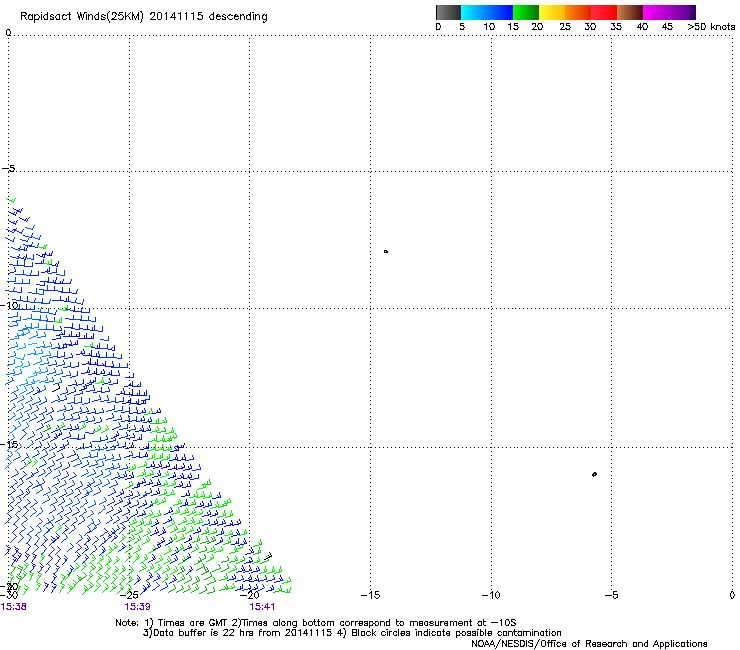Click the '>50 knots' legend label
The height and width of the screenshot is (650, 740).
[x=711, y=27]
